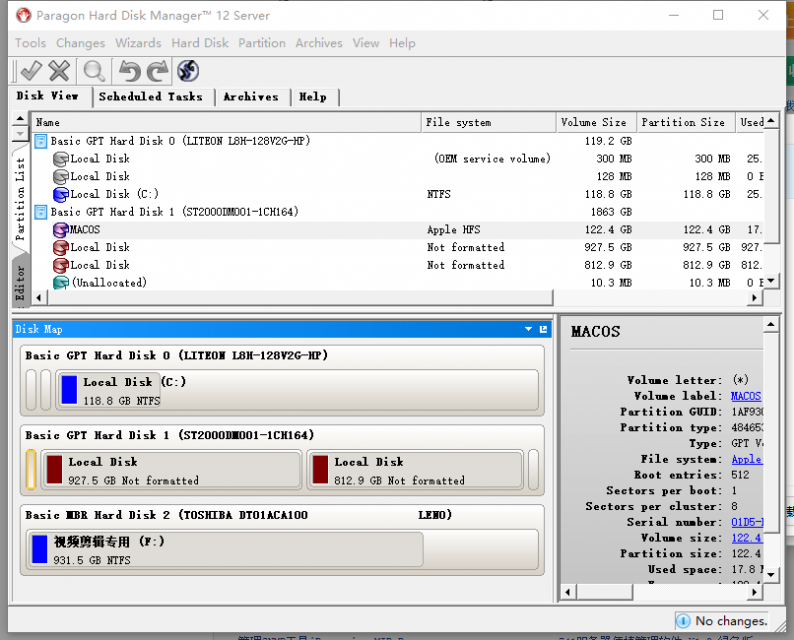The image size is (794, 640).
Task: Select the Hard Disk 1 icon in partition list
Action: click(x=41, y=212)
